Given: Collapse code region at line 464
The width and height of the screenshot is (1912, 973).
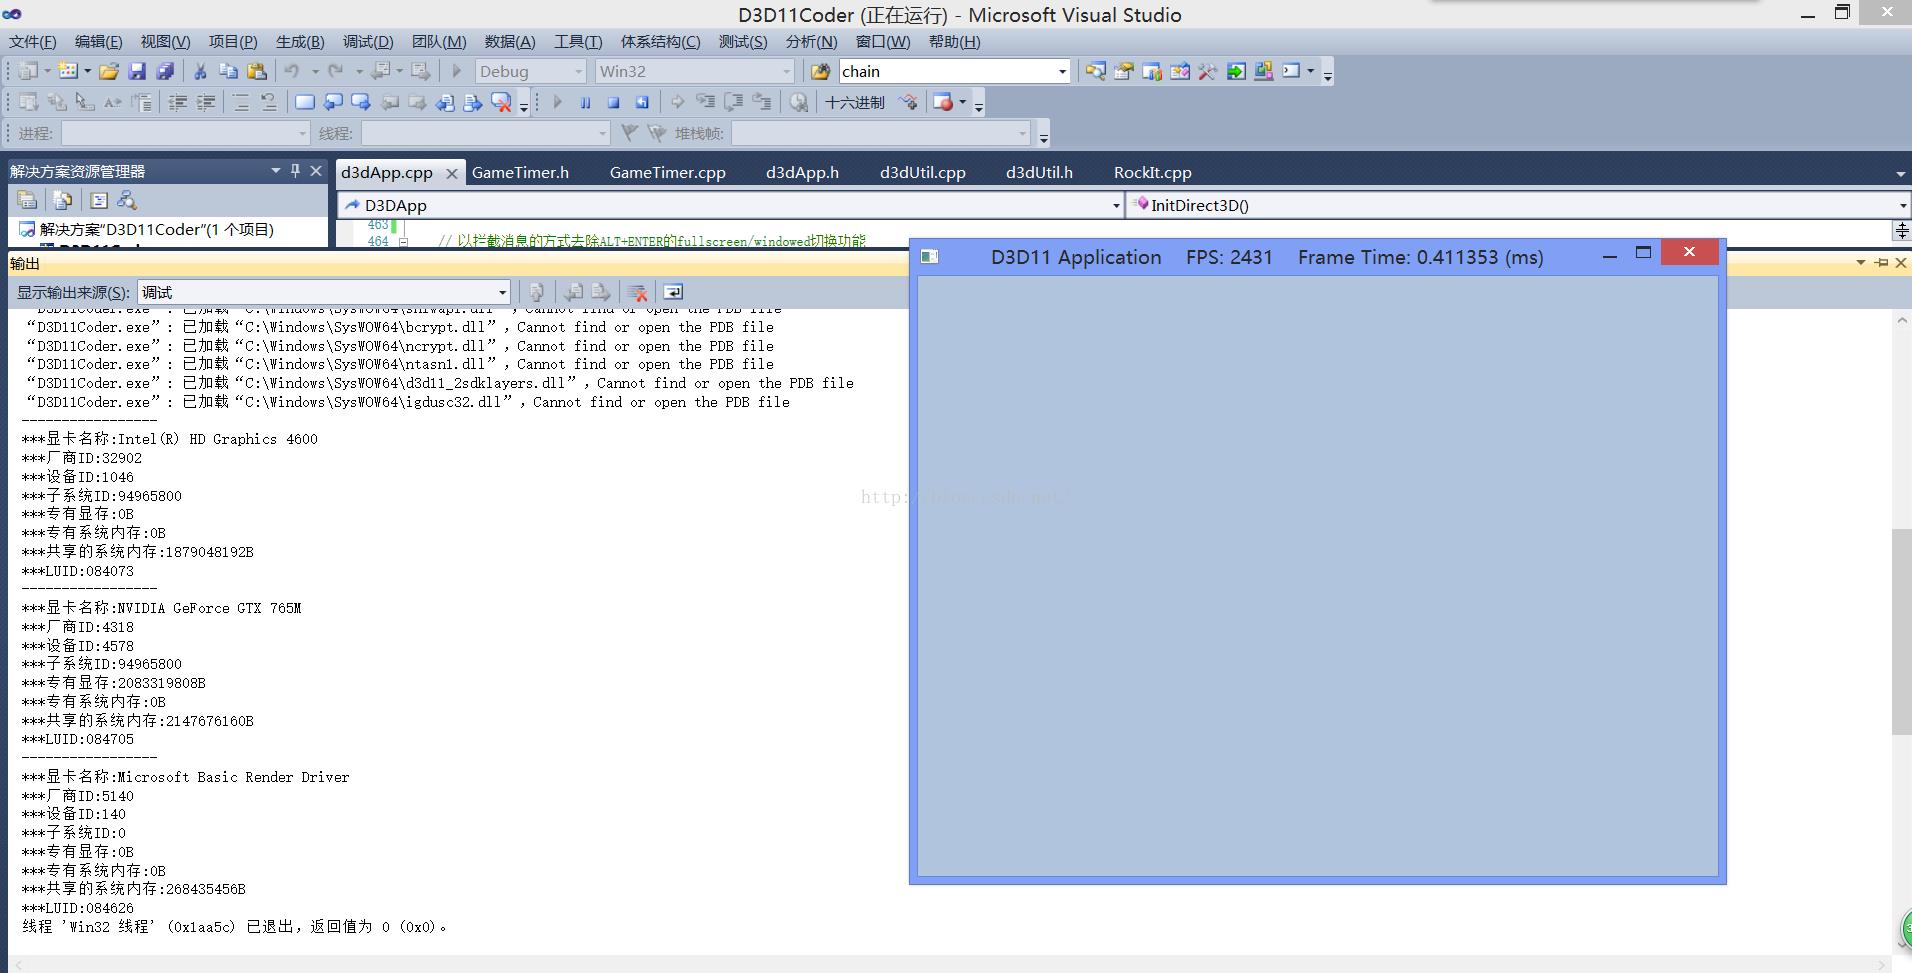Looking at the screenshot, I should [x=403, y=241].
